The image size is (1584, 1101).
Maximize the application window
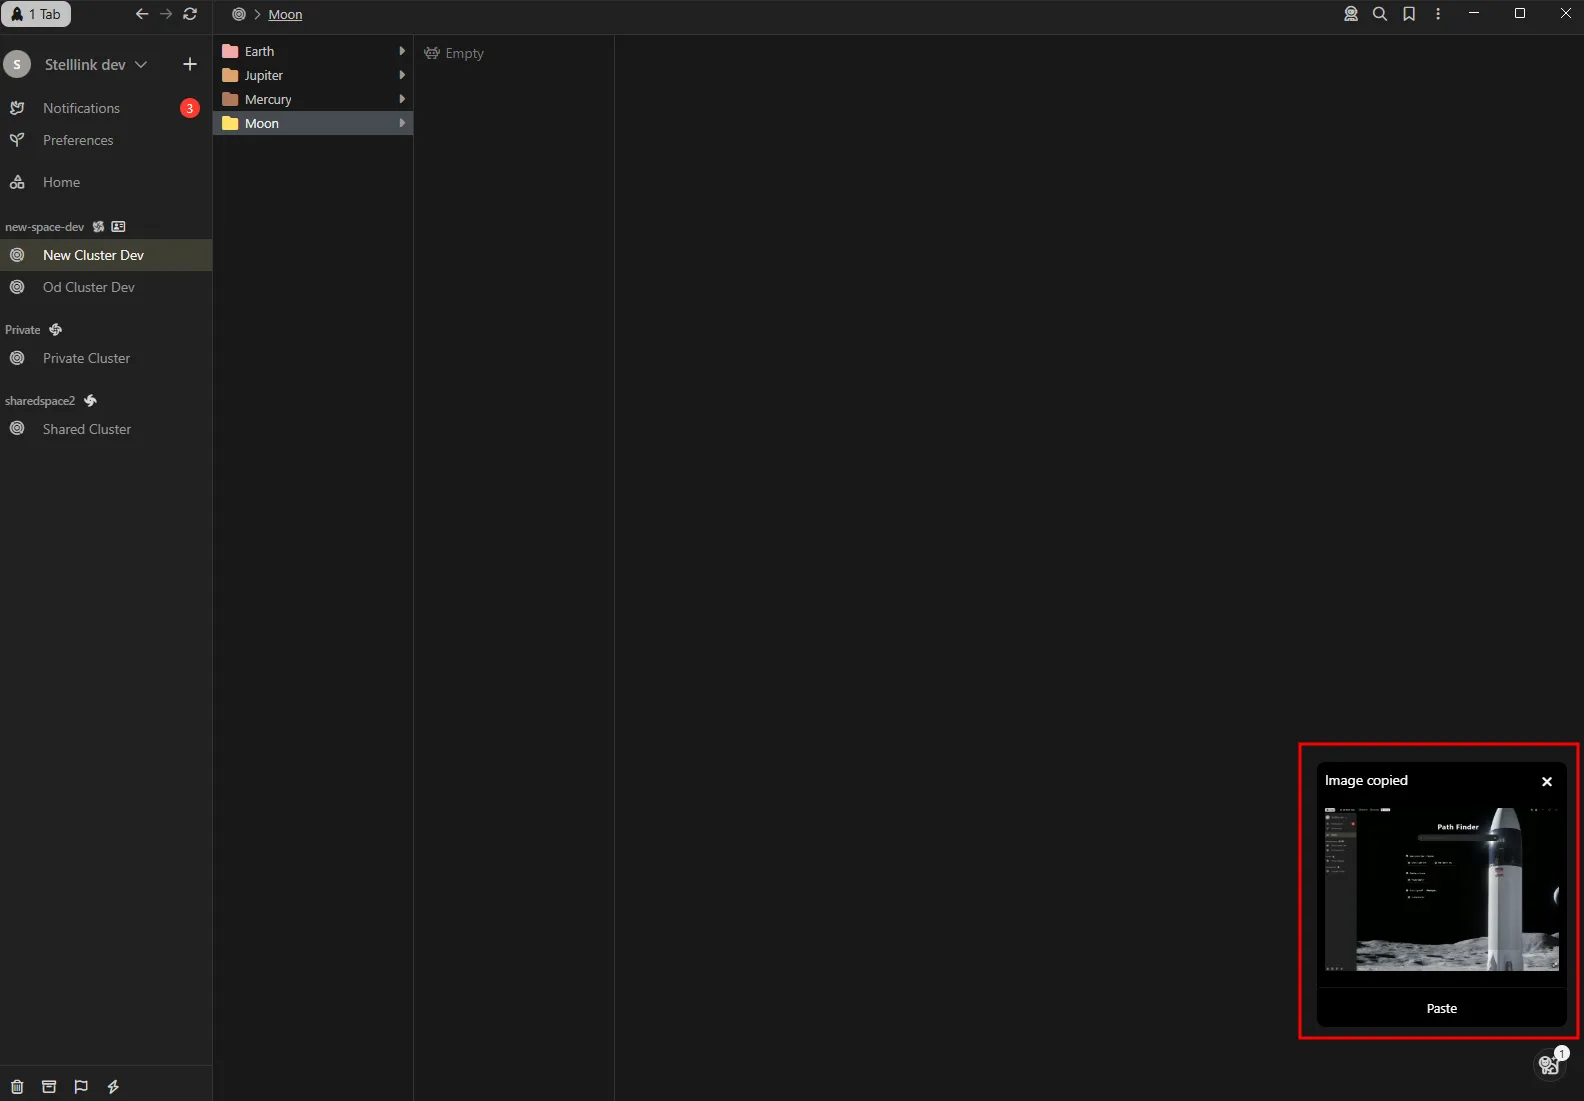pos(1520,13)
